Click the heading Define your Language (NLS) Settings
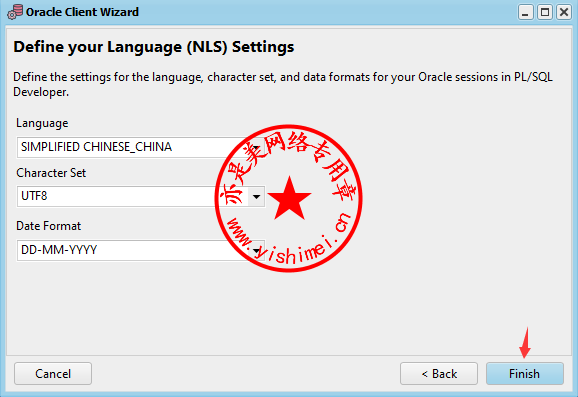 click(x=154, y=47)
